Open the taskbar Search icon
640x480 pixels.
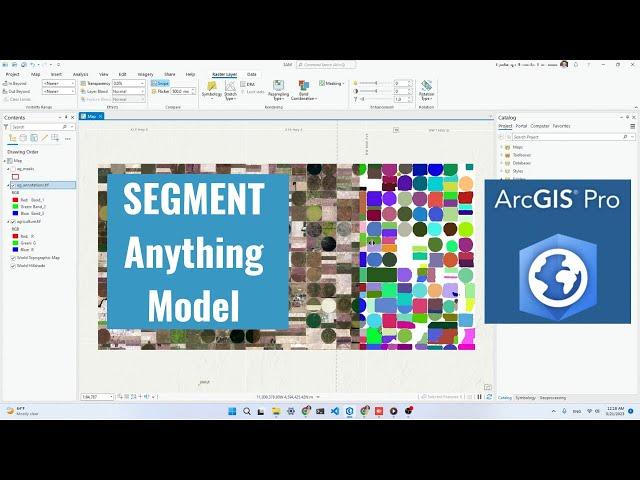pos(247,411)
